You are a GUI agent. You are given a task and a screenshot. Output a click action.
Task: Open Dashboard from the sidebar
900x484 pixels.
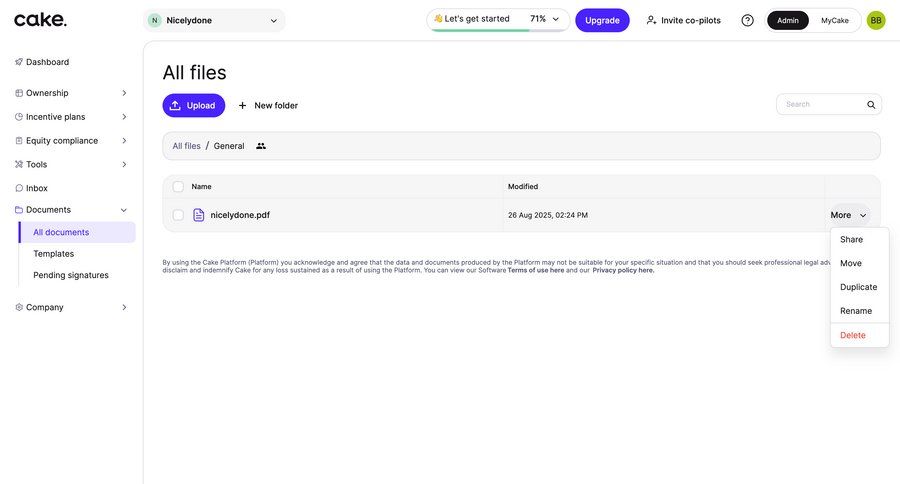coord(47,62)
